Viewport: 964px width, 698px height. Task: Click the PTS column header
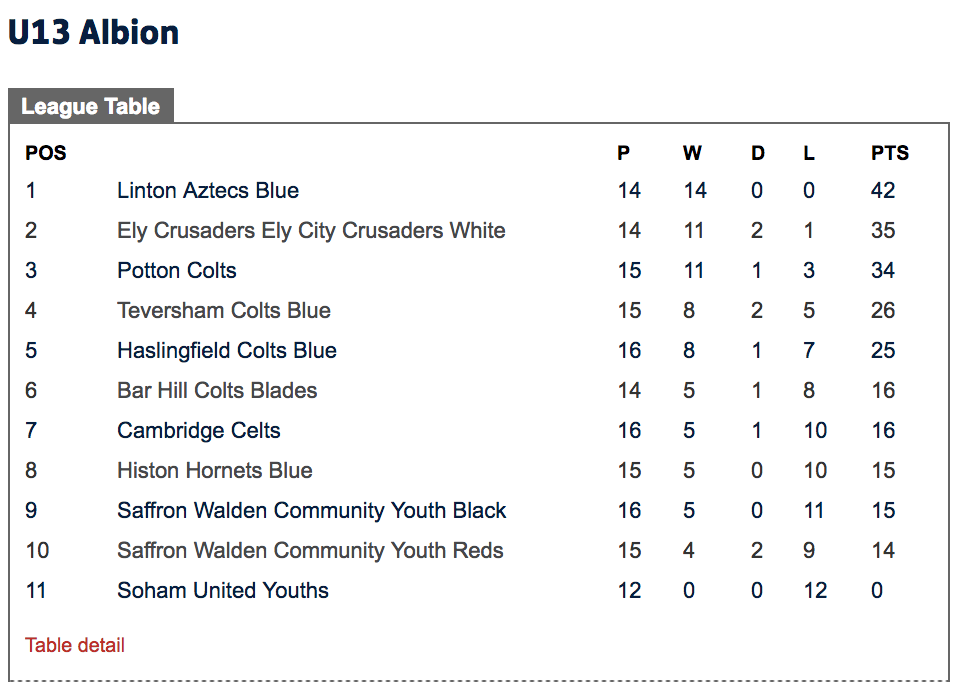(890, 153)
